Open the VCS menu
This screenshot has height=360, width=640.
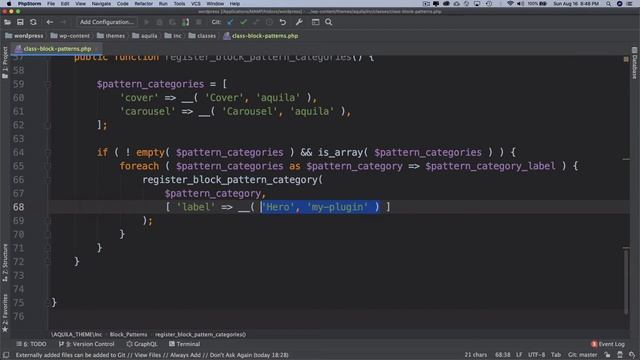[196, 4]
